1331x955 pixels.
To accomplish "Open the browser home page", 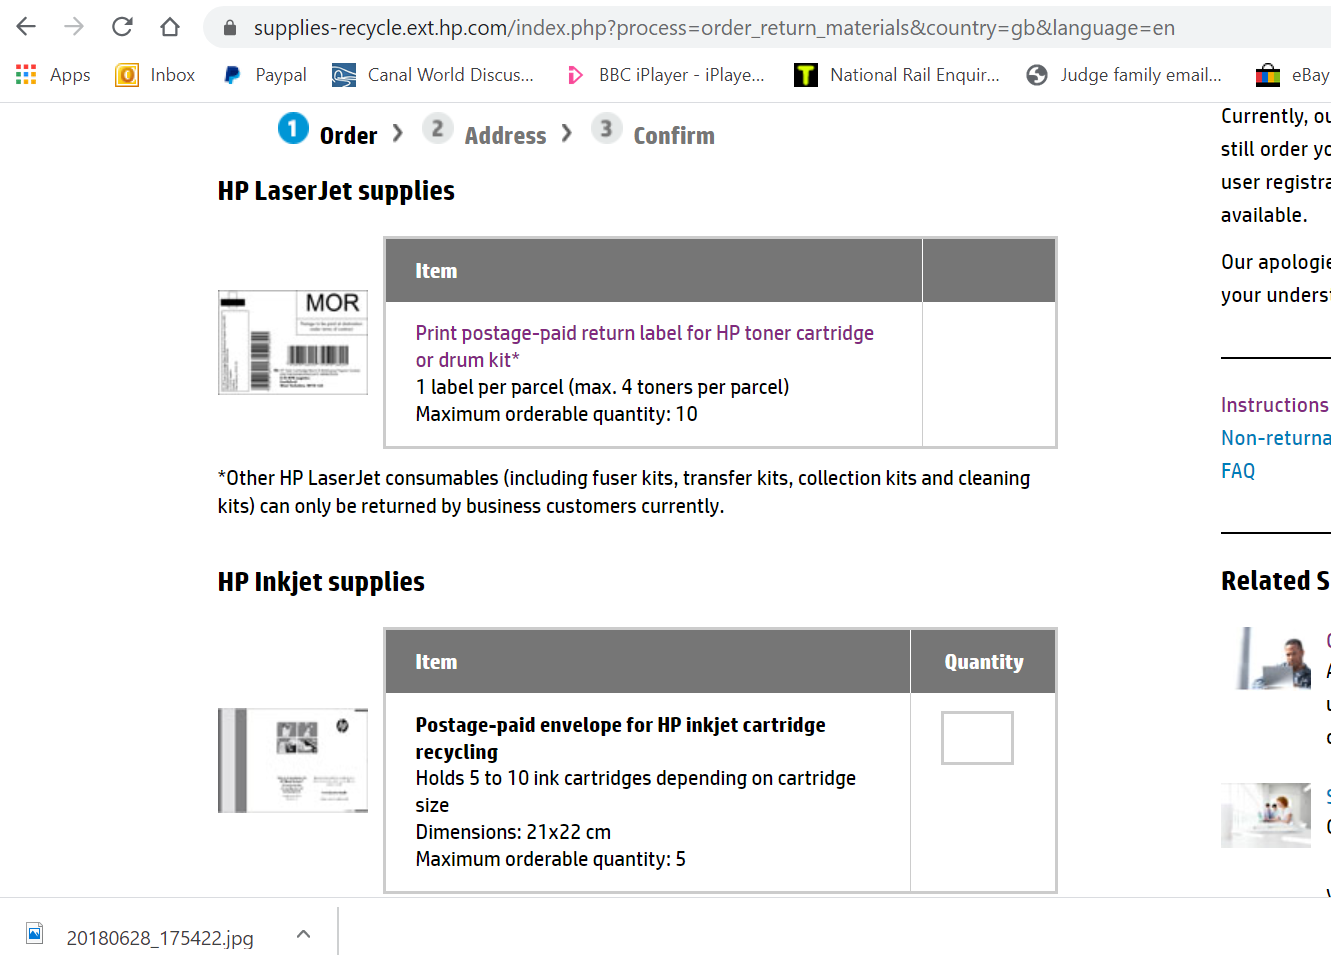I will 170,27.
